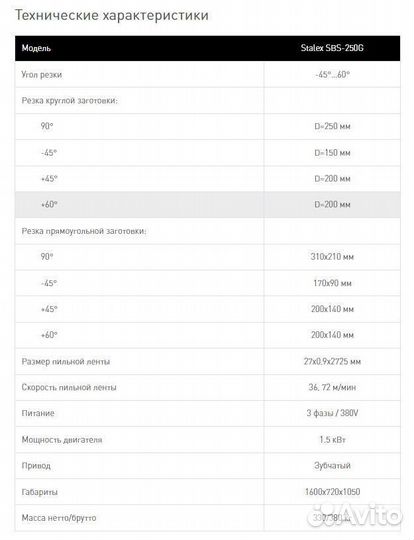Screen dimensions: 414x540
Task: Click the 'Зубчатый' drive value
Action: pos(332,466)
